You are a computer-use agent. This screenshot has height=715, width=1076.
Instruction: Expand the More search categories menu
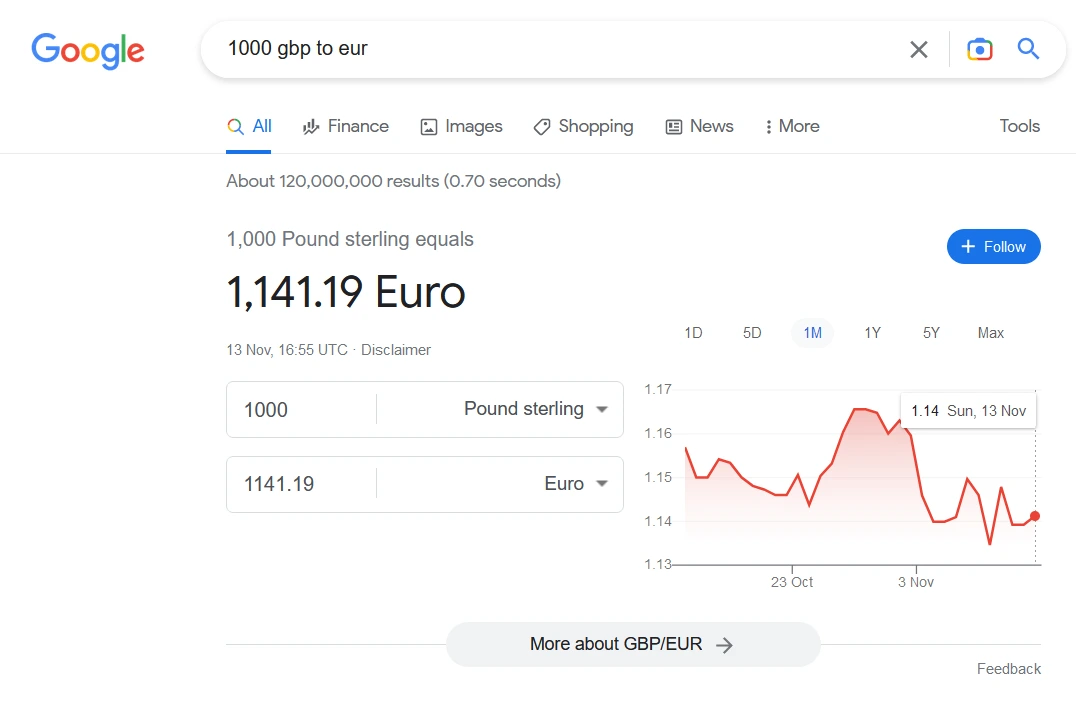[792, 126]
